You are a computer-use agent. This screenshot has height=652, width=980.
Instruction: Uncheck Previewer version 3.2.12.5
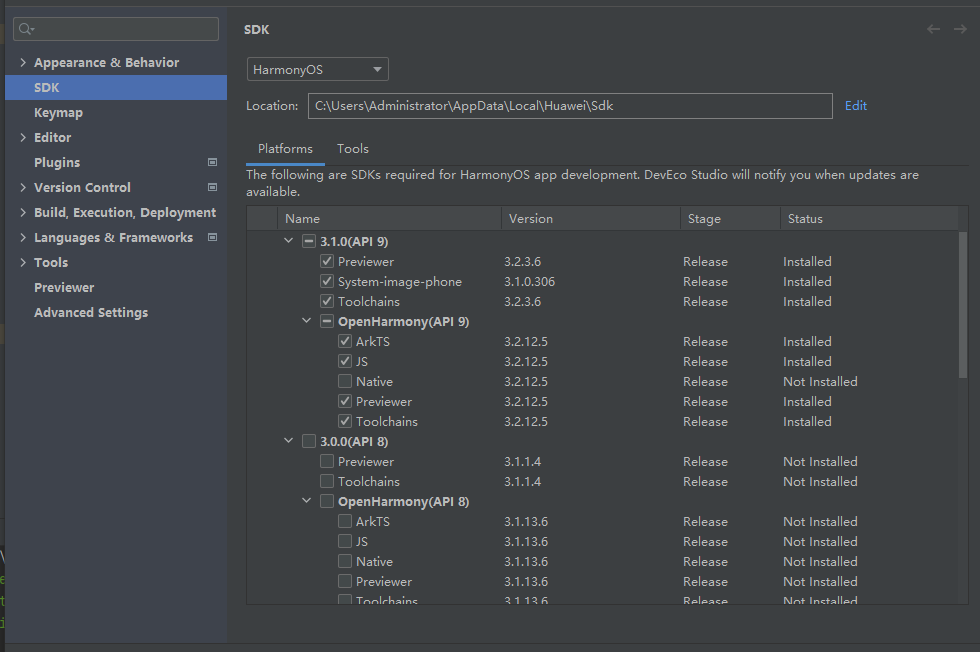(345, 401)
